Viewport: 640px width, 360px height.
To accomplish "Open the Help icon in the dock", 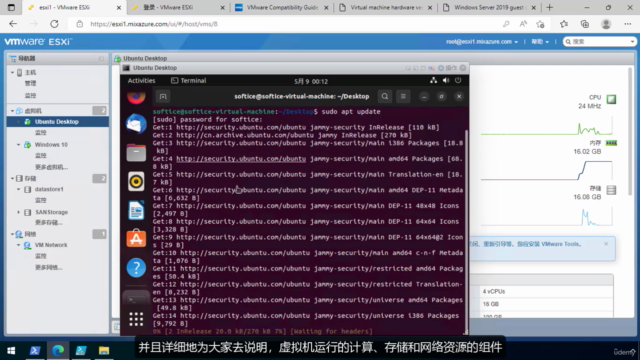I will click(136, 268).
